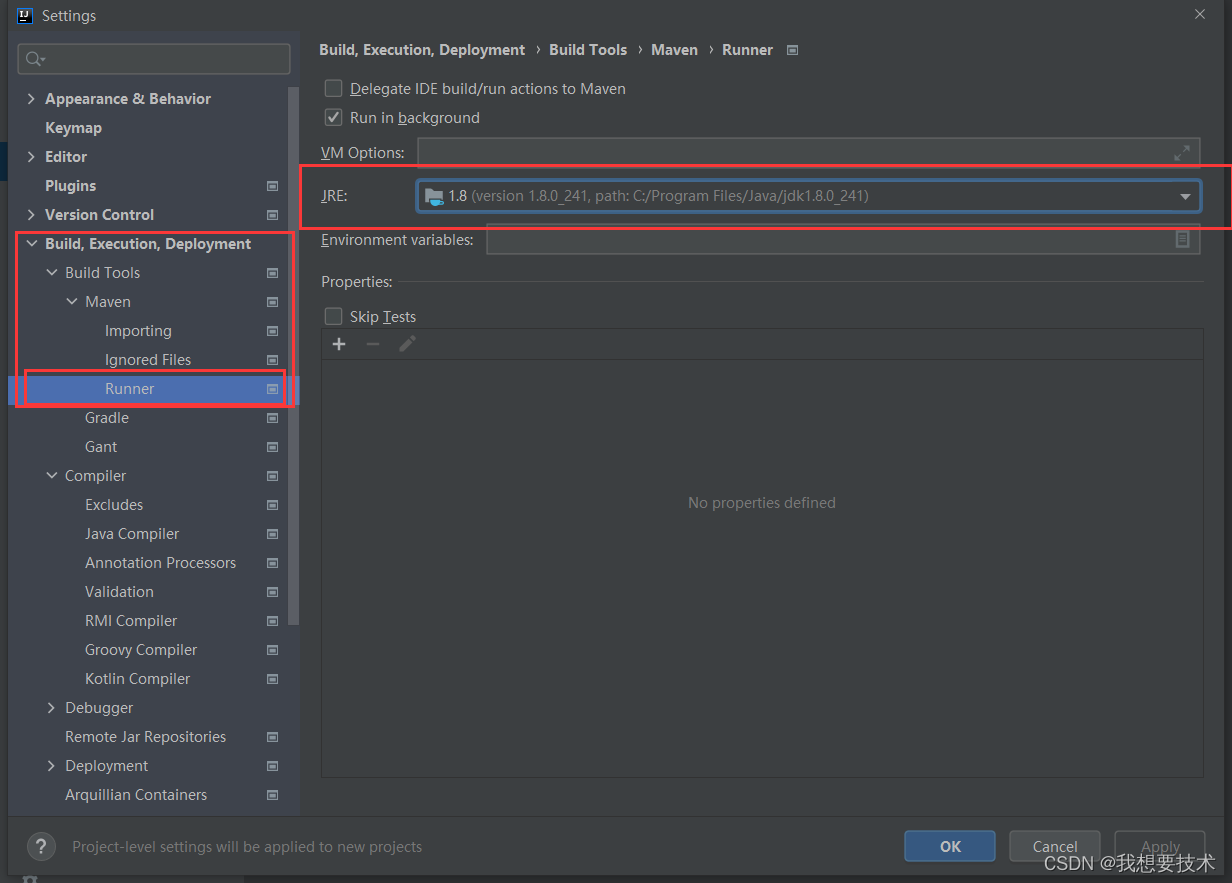Click the project-level icon beside Kotlin Compiler
This screenshot has height=883, width=1232.
272,679
